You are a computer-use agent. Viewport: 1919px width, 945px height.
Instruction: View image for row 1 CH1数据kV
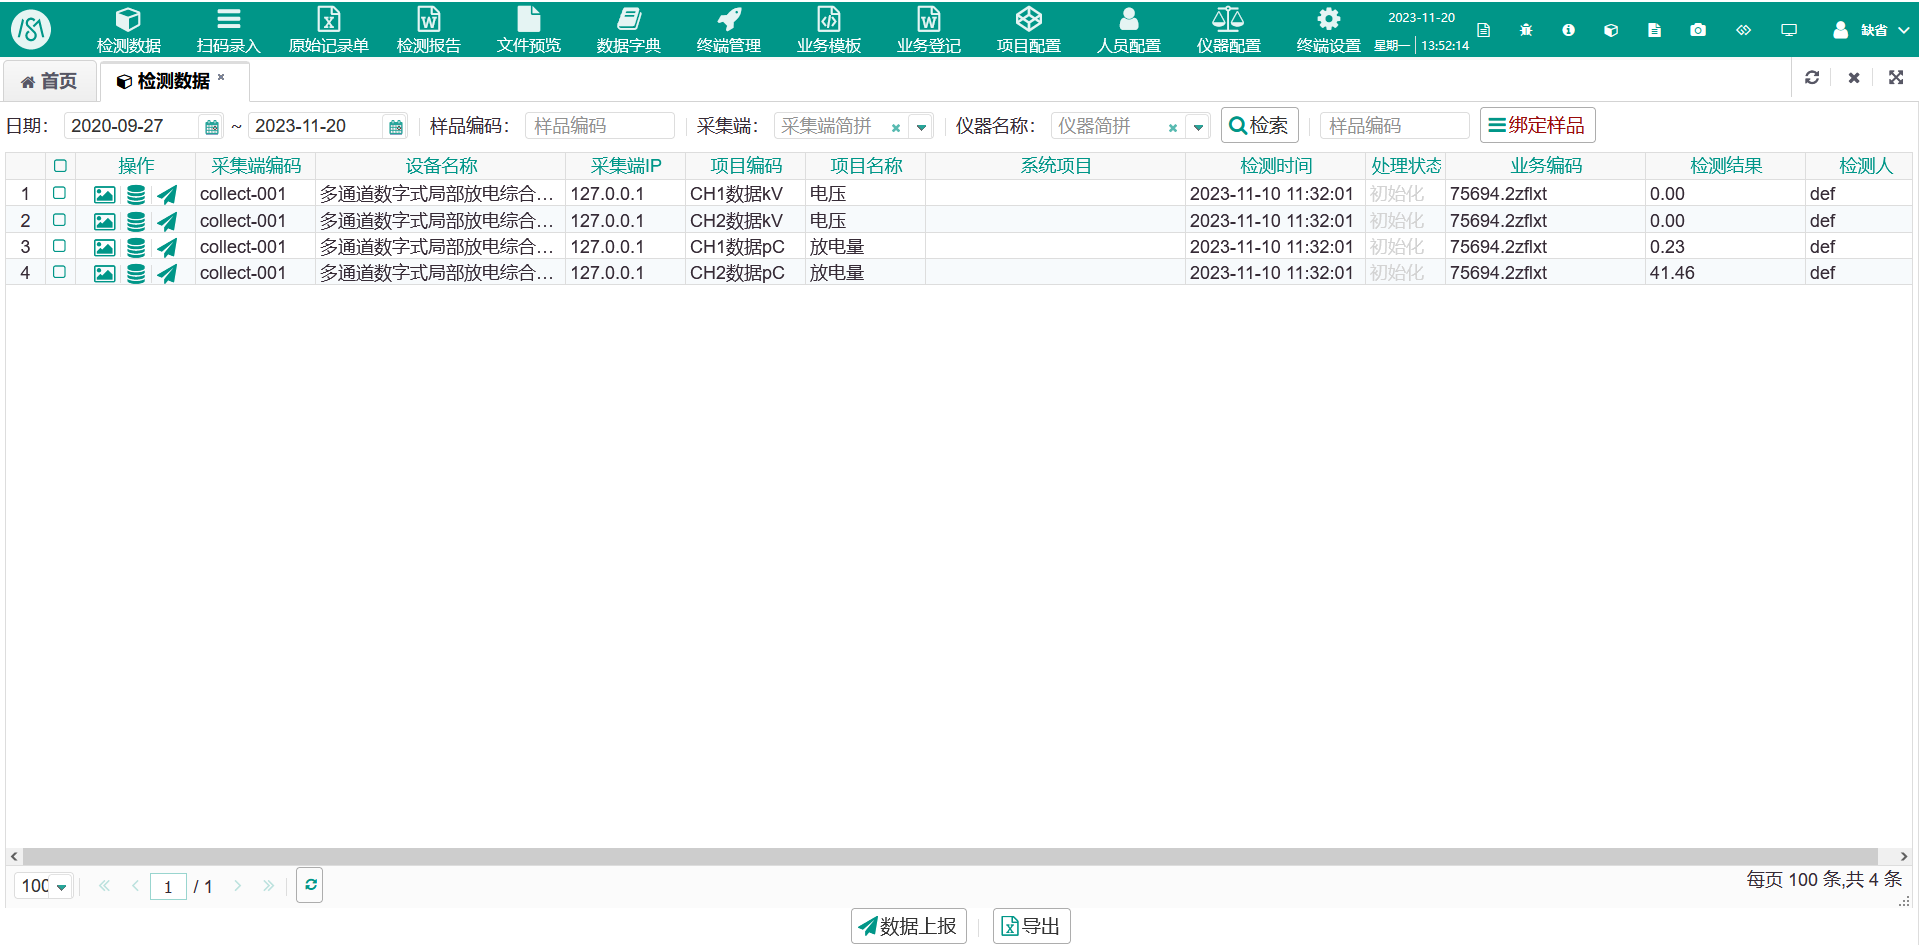click(104, 194)
